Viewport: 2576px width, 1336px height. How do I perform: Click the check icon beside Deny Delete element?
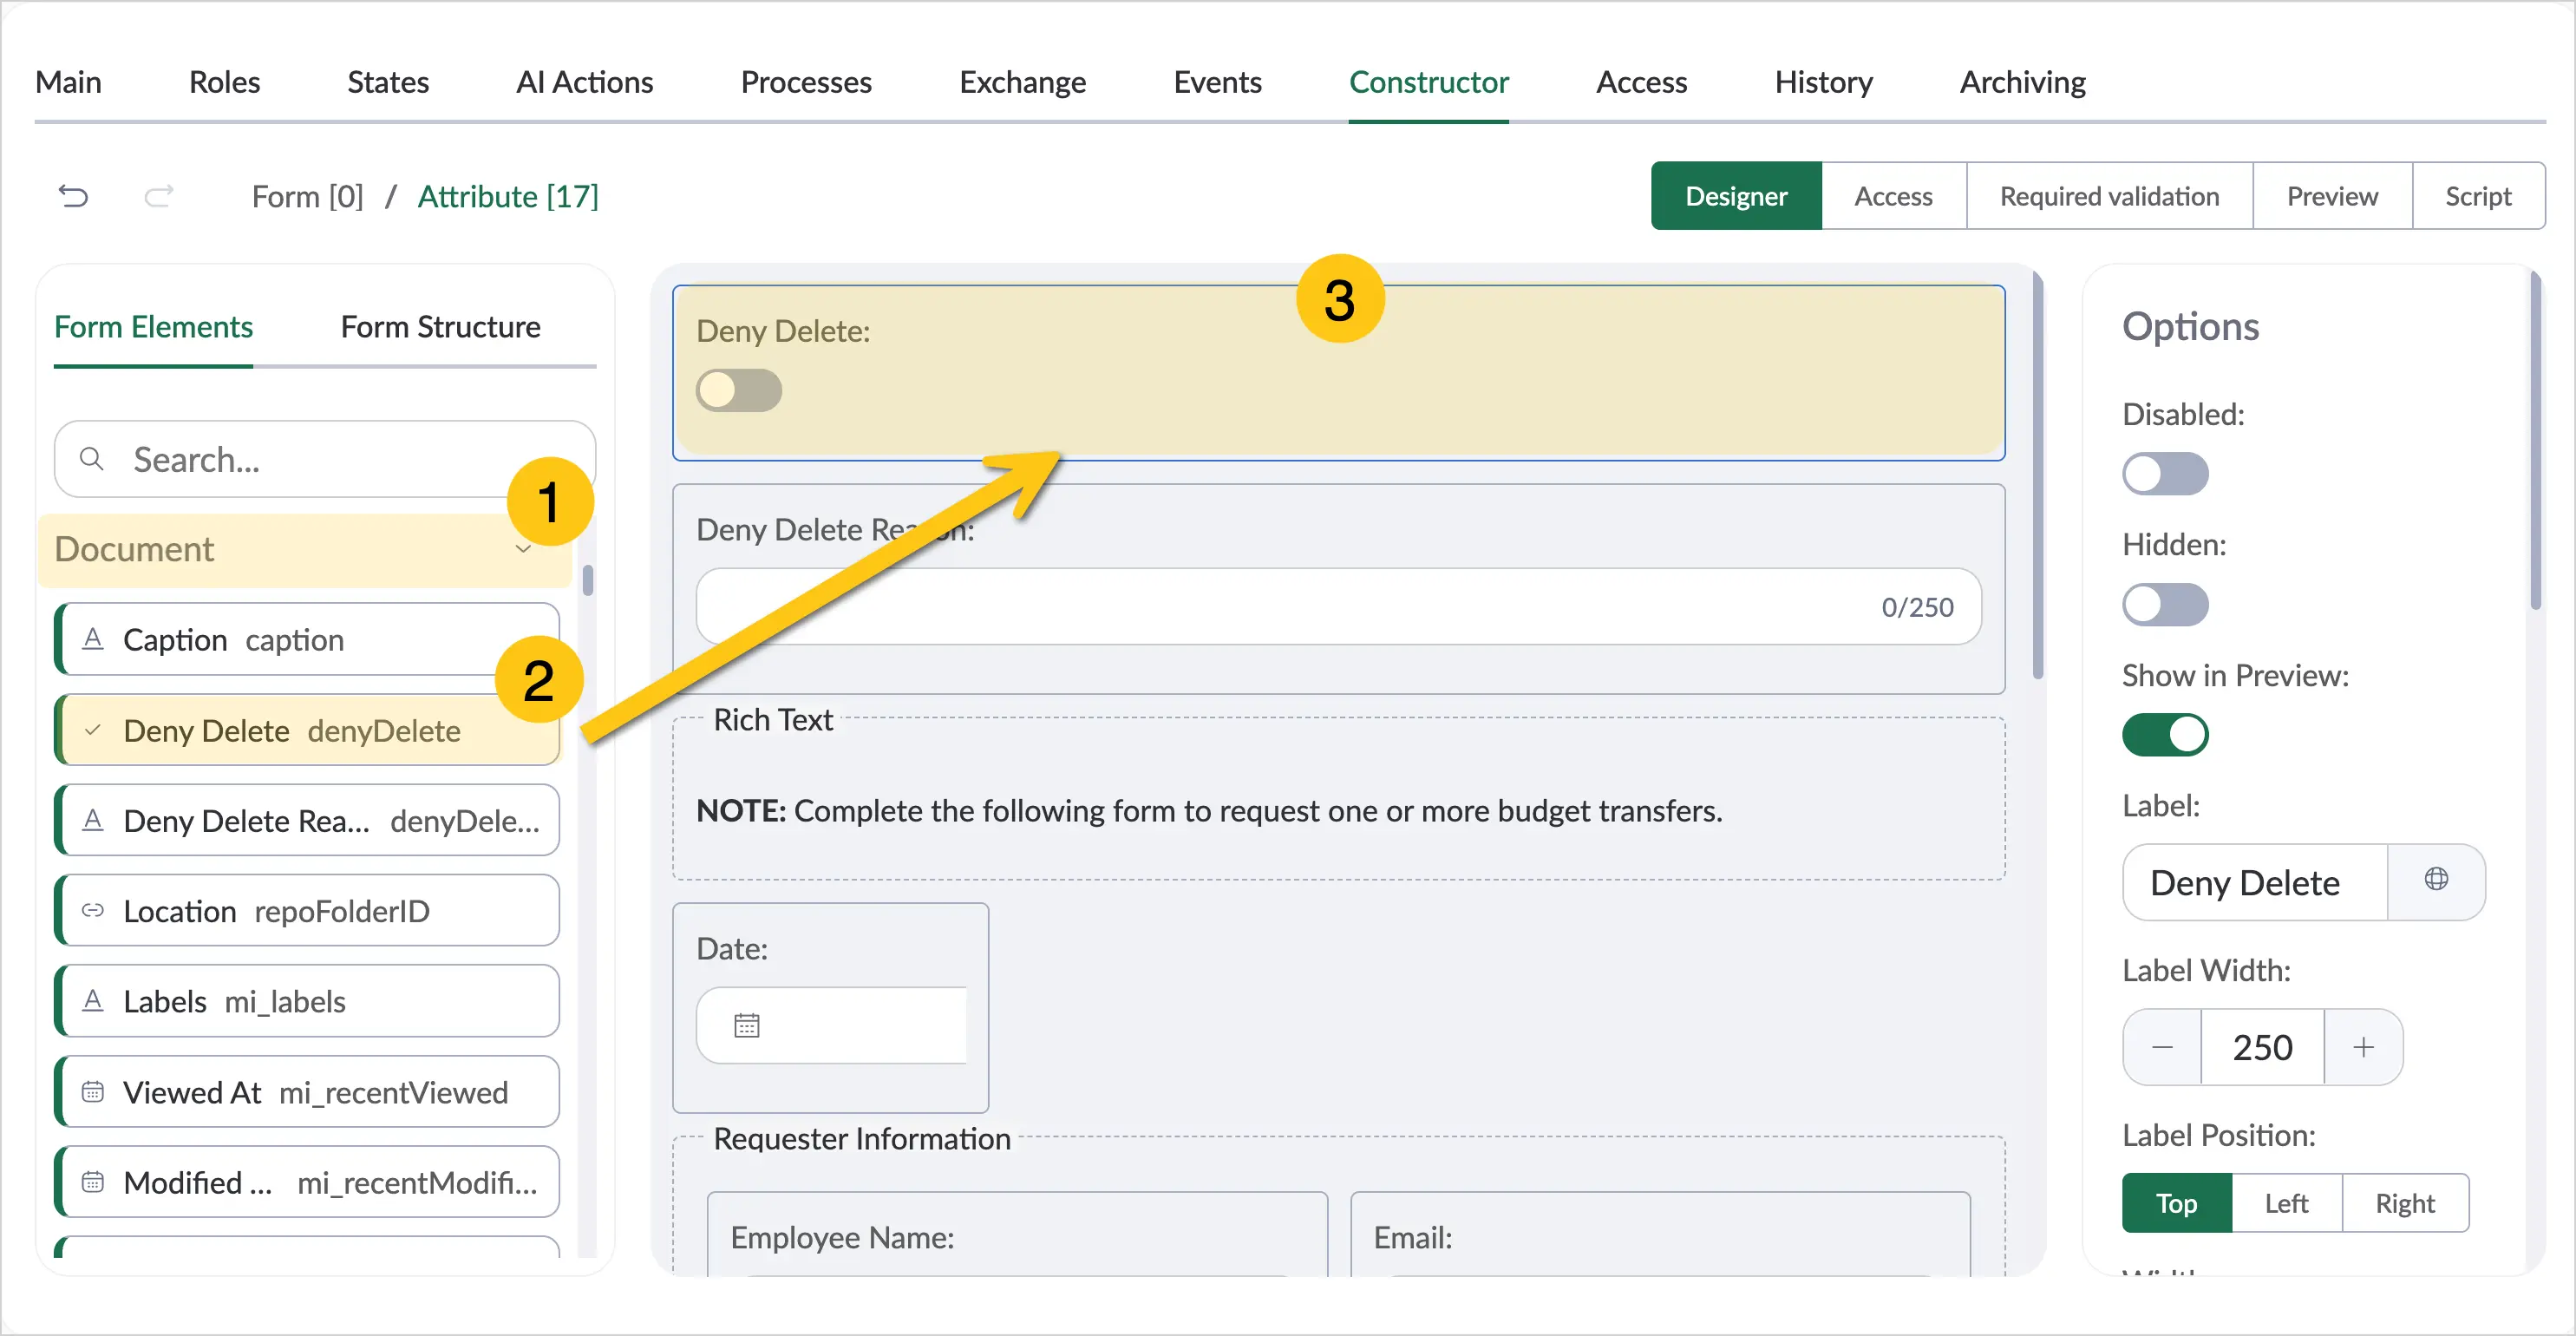click(93, 730)
